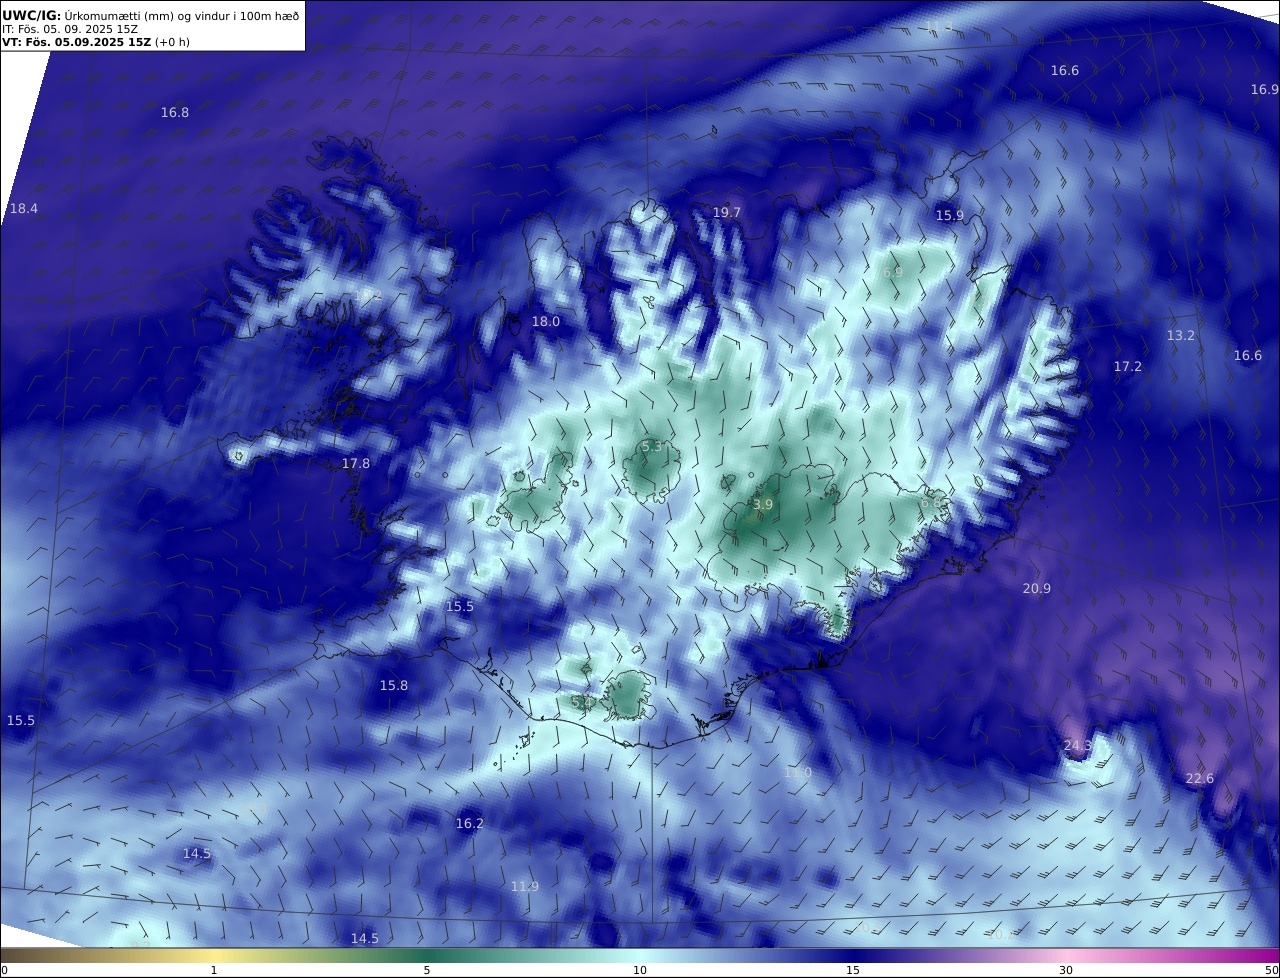The width and height of the screenshot is (1280, 978).
Task: Click the 6.9 value over the green area
Action: point(893,273)
